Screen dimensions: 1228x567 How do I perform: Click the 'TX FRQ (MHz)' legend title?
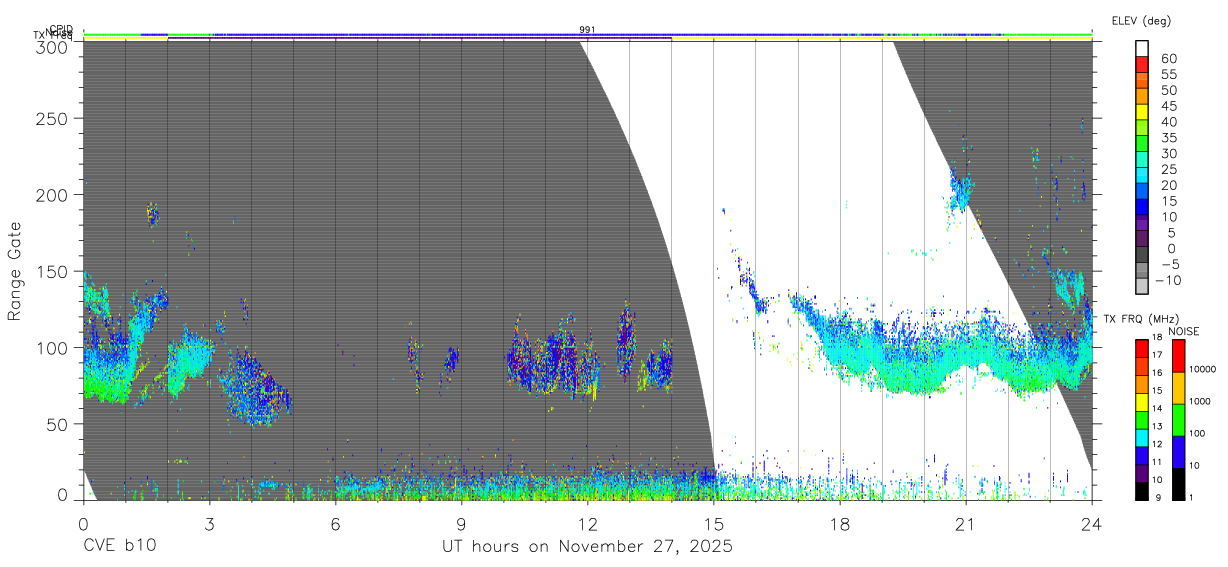click(1141, 319)
